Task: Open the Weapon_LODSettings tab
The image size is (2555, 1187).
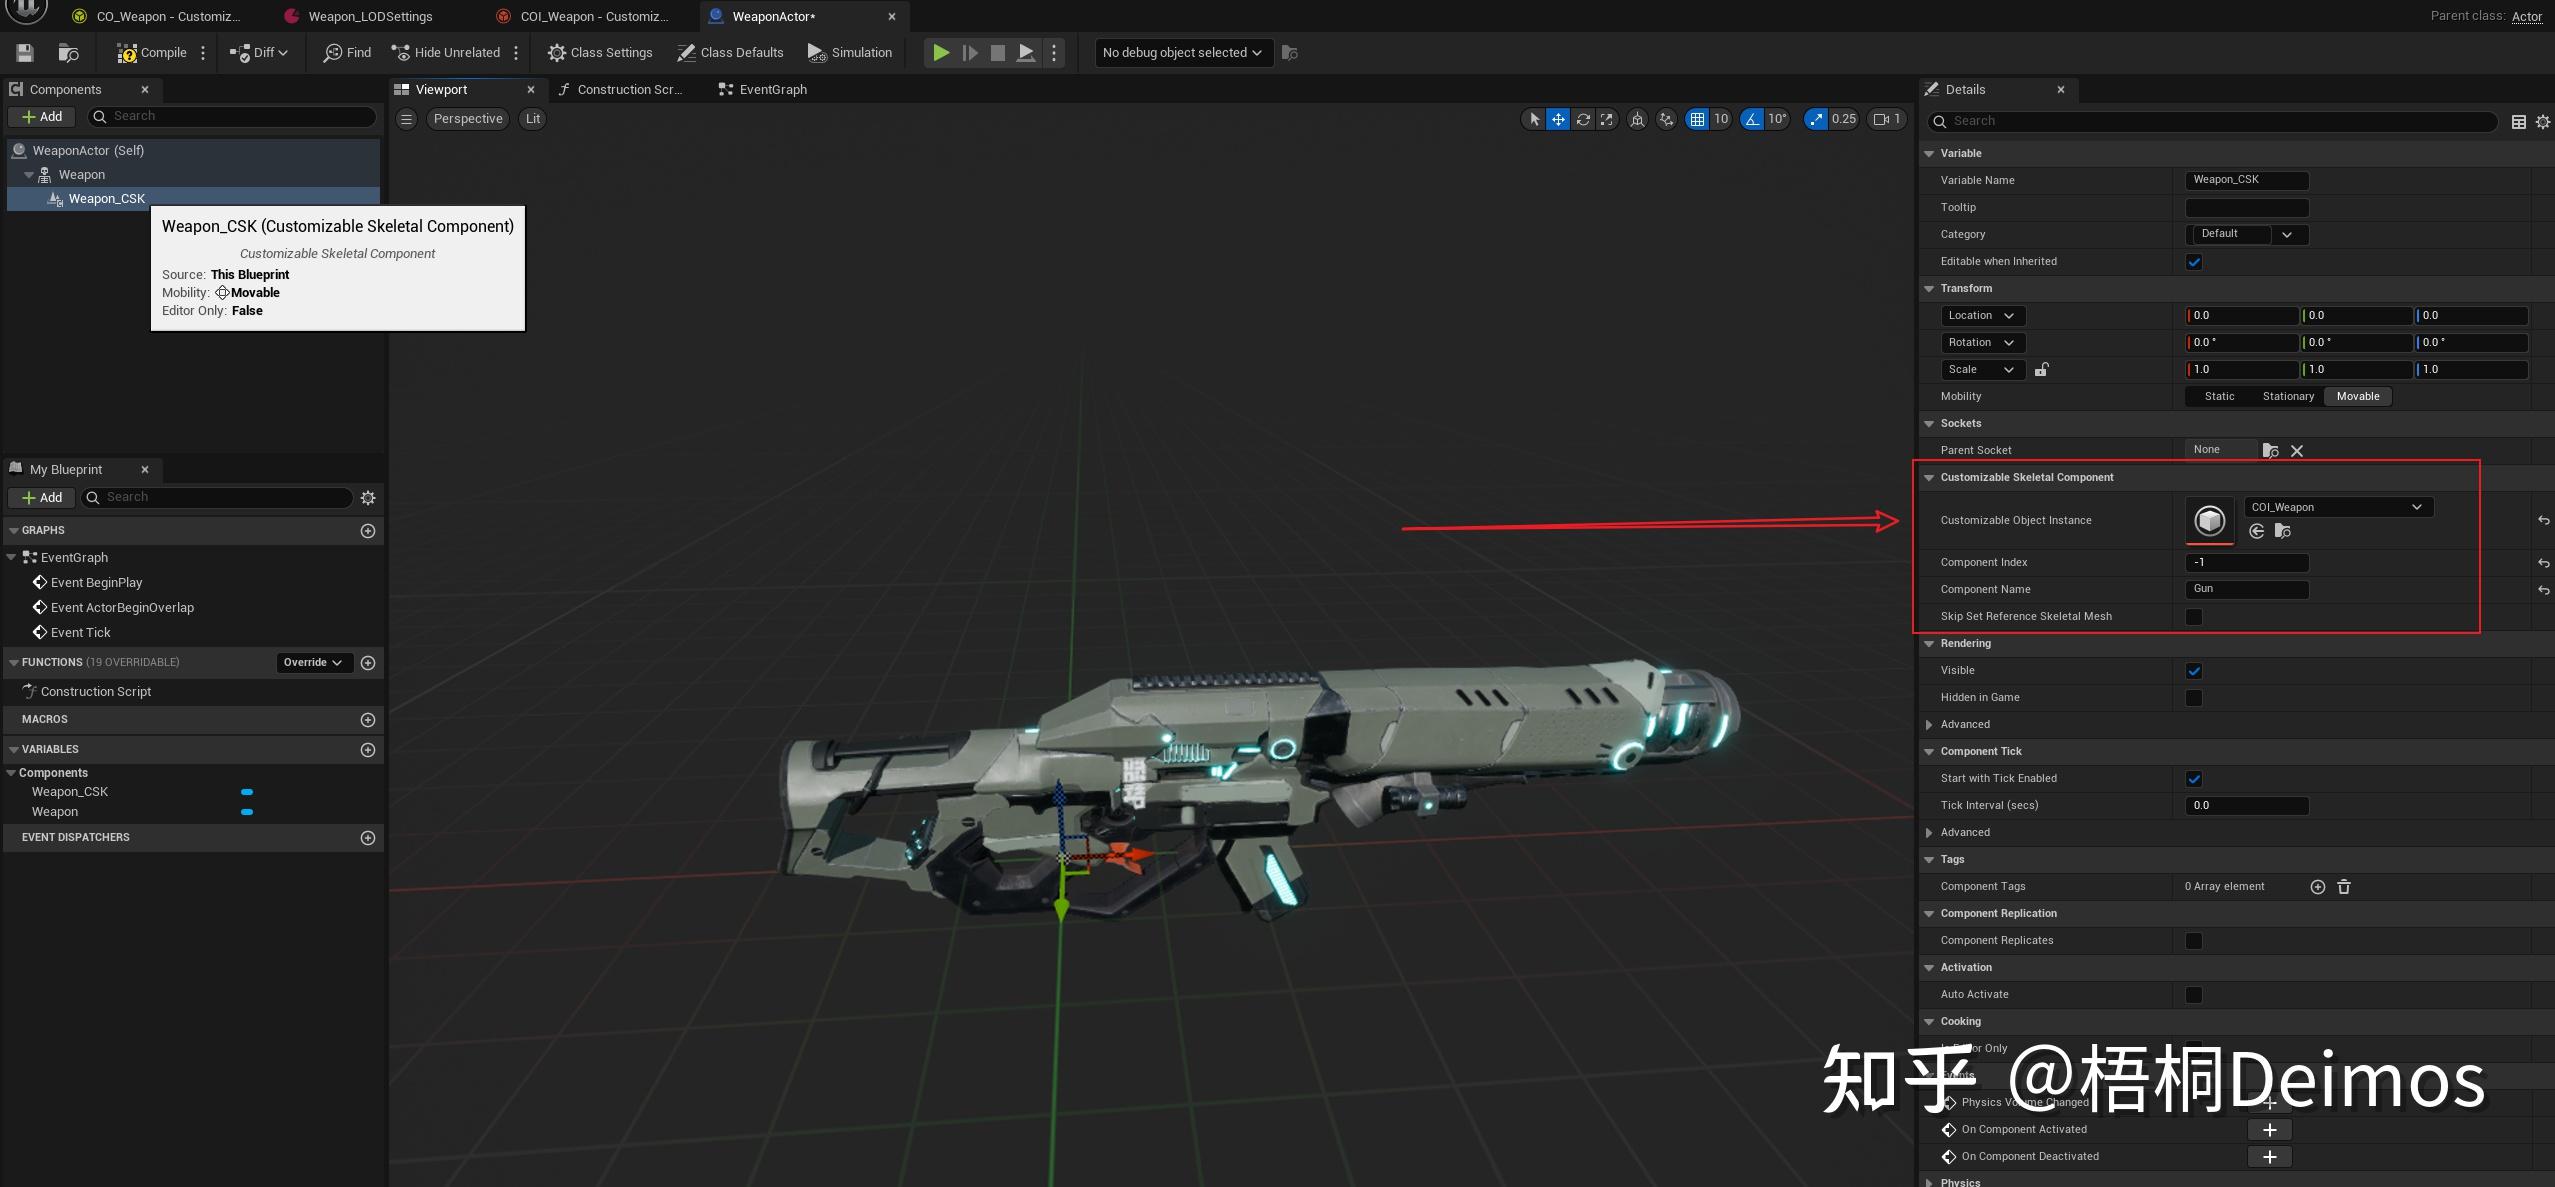Action: point(370,16)
